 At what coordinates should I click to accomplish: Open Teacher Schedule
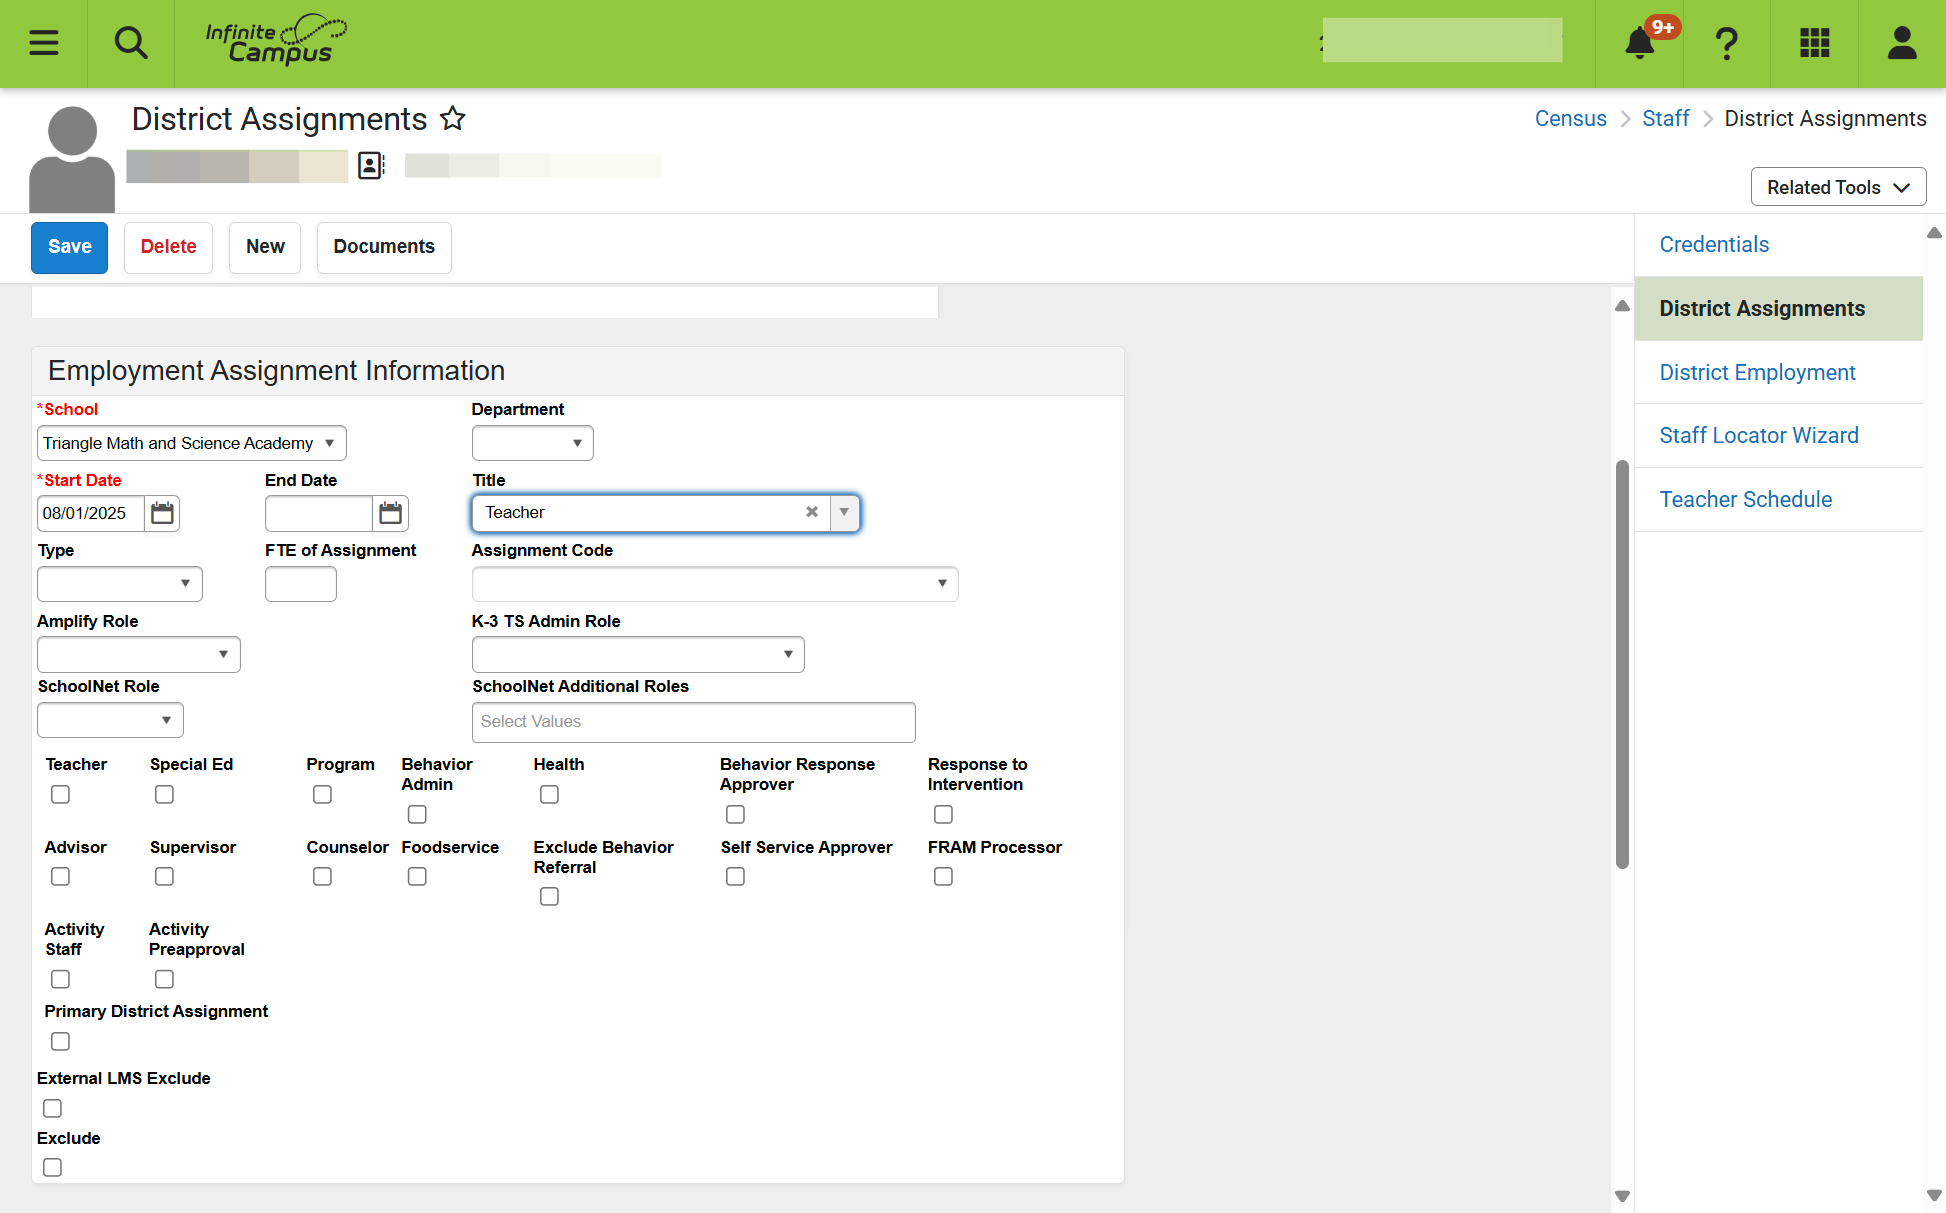(1745, 499)
